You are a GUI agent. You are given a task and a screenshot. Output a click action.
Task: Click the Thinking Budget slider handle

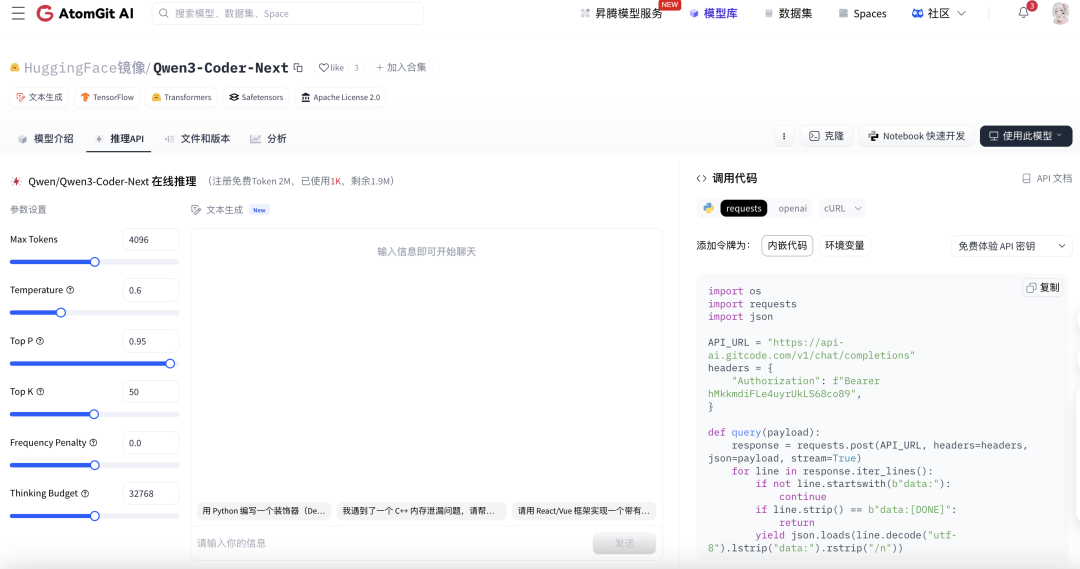pos(95,516)
